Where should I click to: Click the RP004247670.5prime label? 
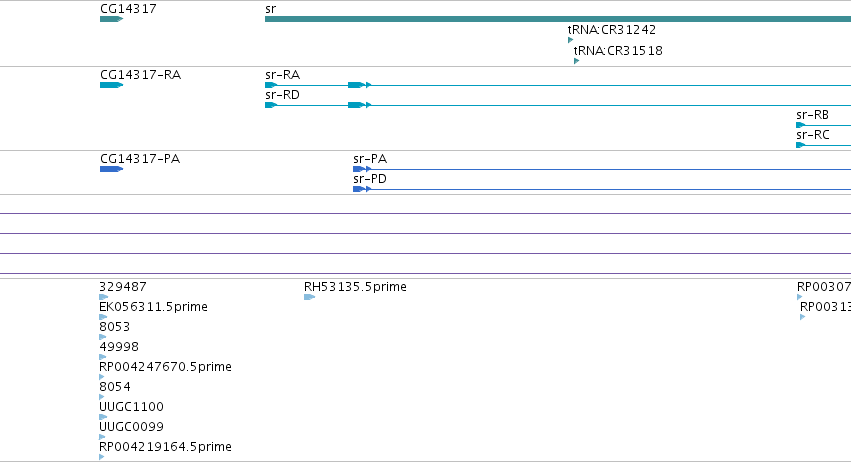[x=165, y=367]
